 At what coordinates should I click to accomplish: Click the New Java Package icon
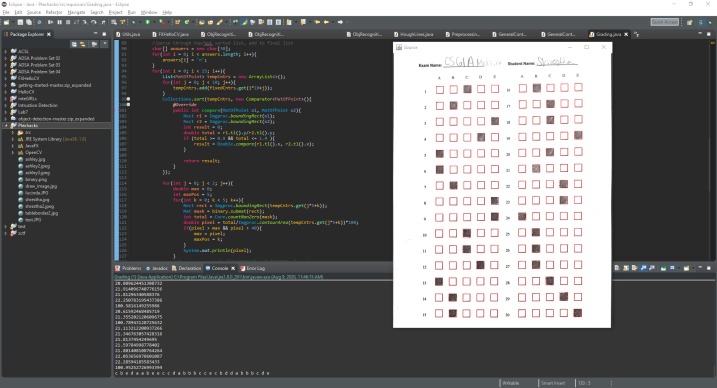coord(177,22)
